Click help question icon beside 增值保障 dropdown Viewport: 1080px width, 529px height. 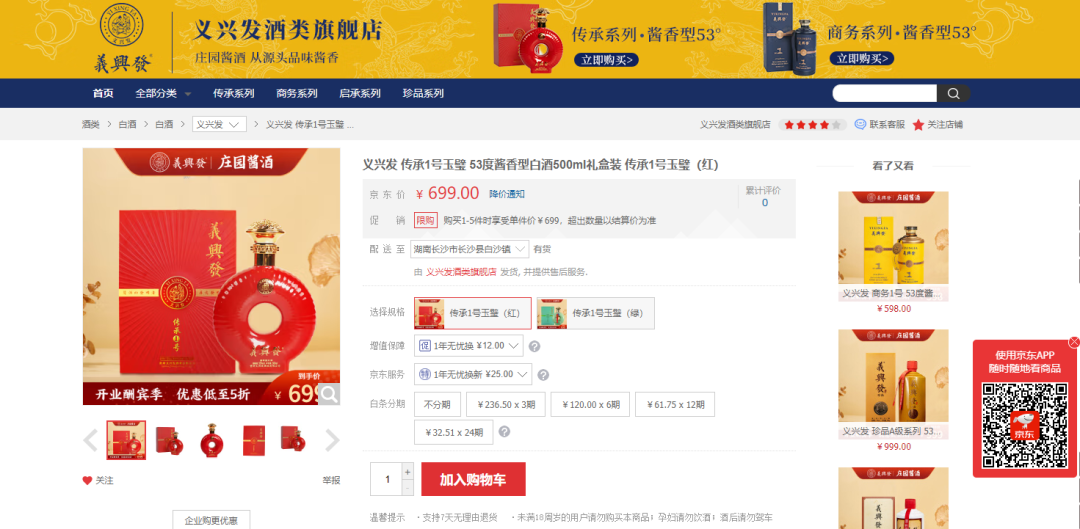pyautogui.click(x=534, y=346)
